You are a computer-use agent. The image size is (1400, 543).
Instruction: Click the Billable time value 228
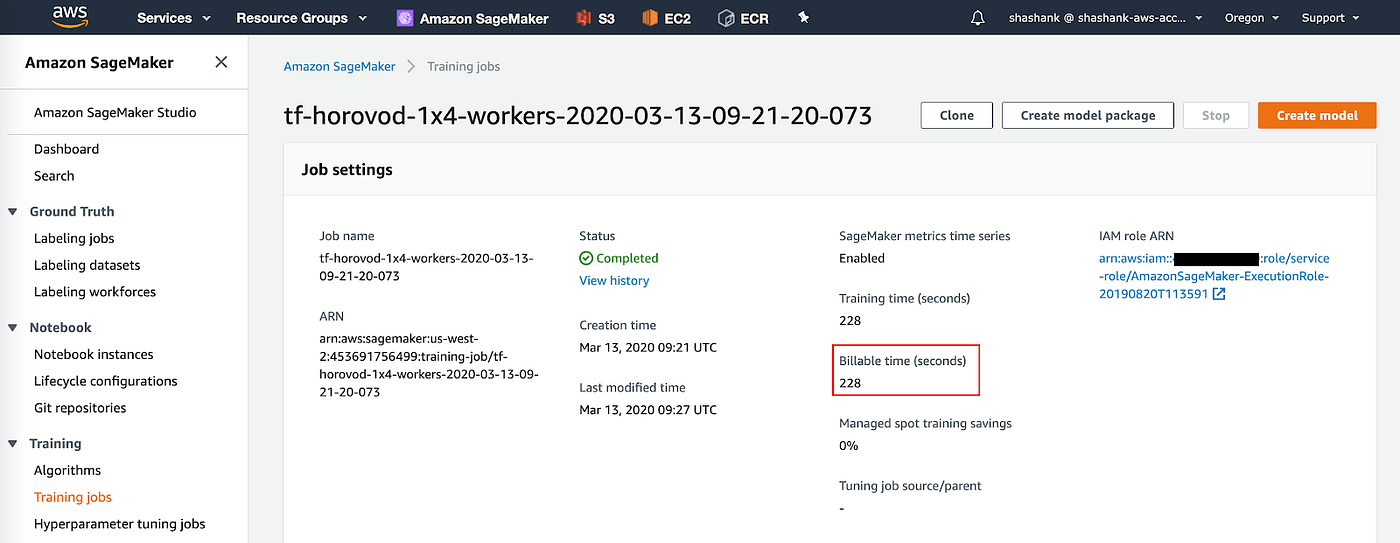(850, 383)
